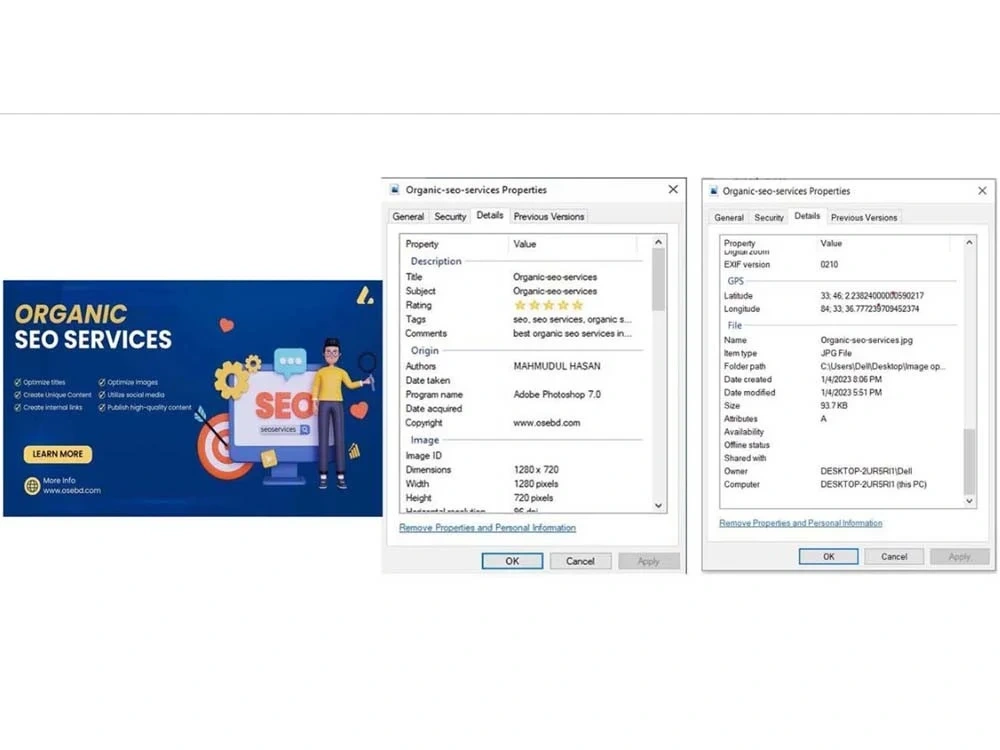Select Authors value MAHMUDUL HASAN
1000x750 pixels.
point(557,366)
